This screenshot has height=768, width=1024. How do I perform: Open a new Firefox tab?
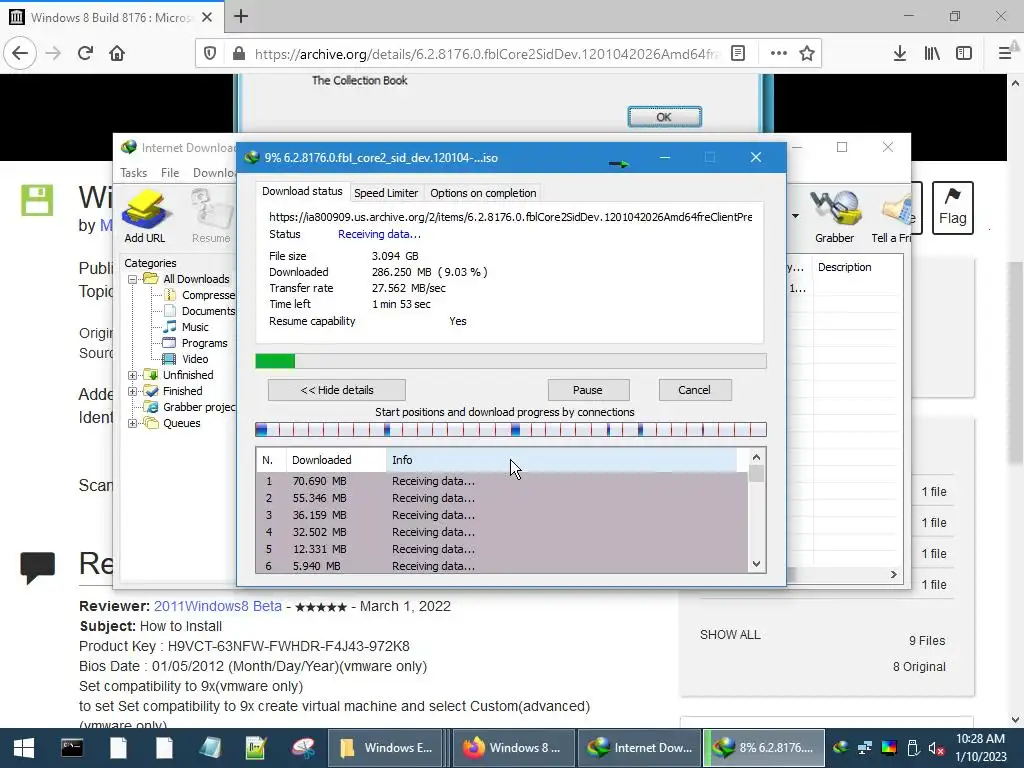coord(241,16)
